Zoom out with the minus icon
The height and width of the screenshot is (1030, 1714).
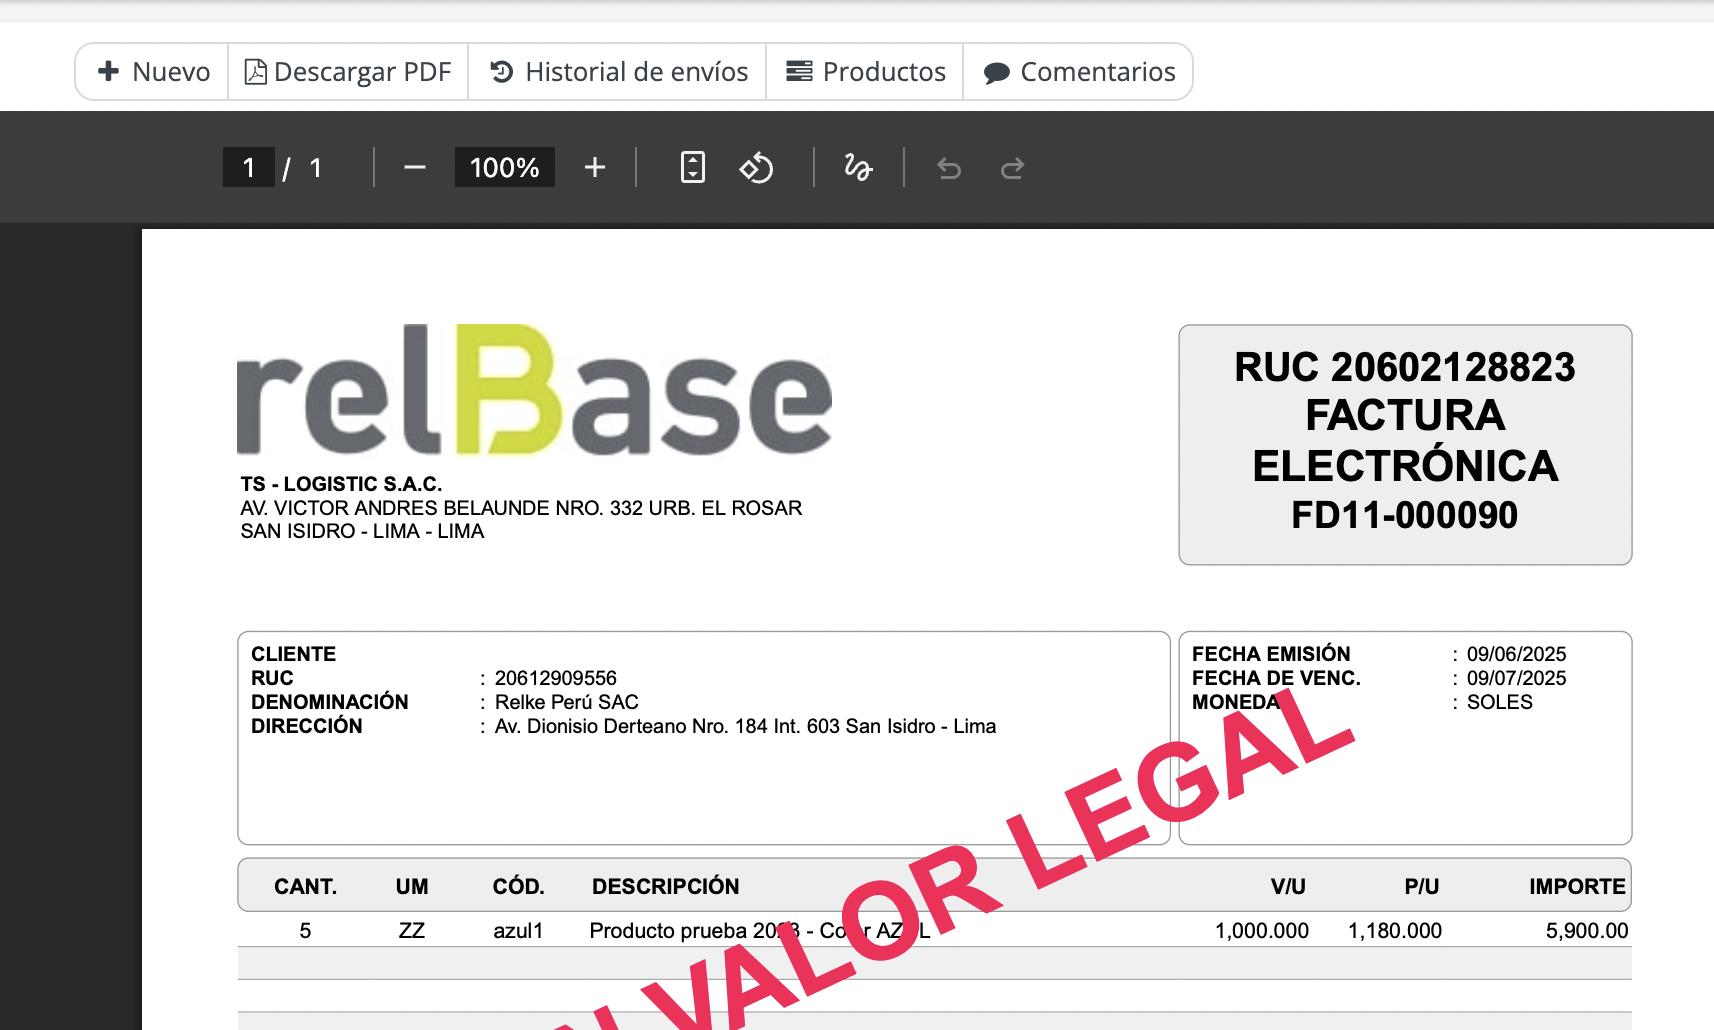pyautogui.click(x=414, y=168)
